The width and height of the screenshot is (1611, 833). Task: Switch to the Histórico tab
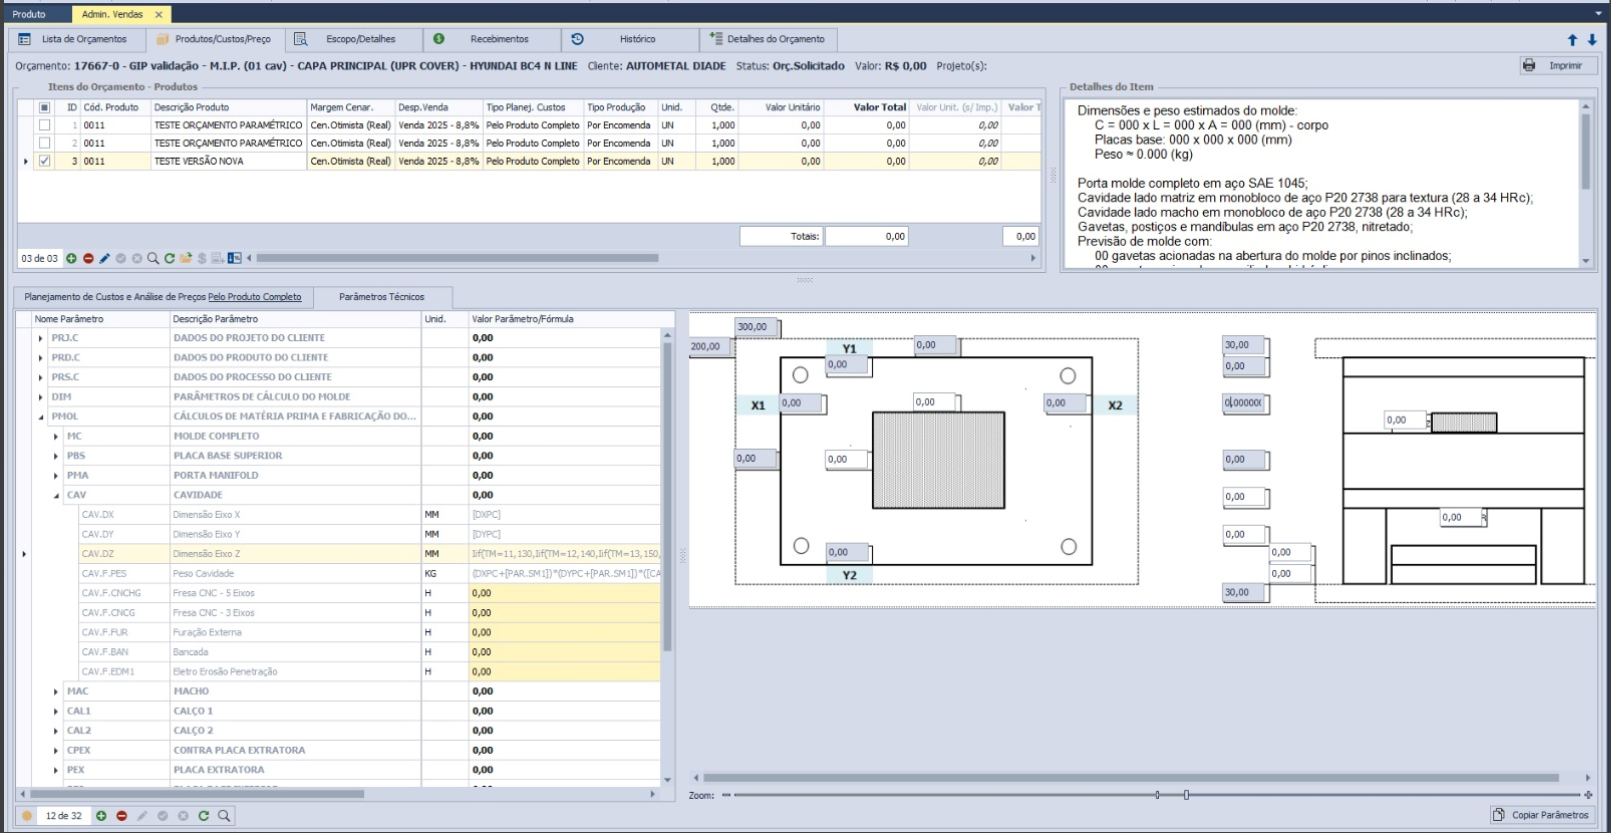coord(629,40)
